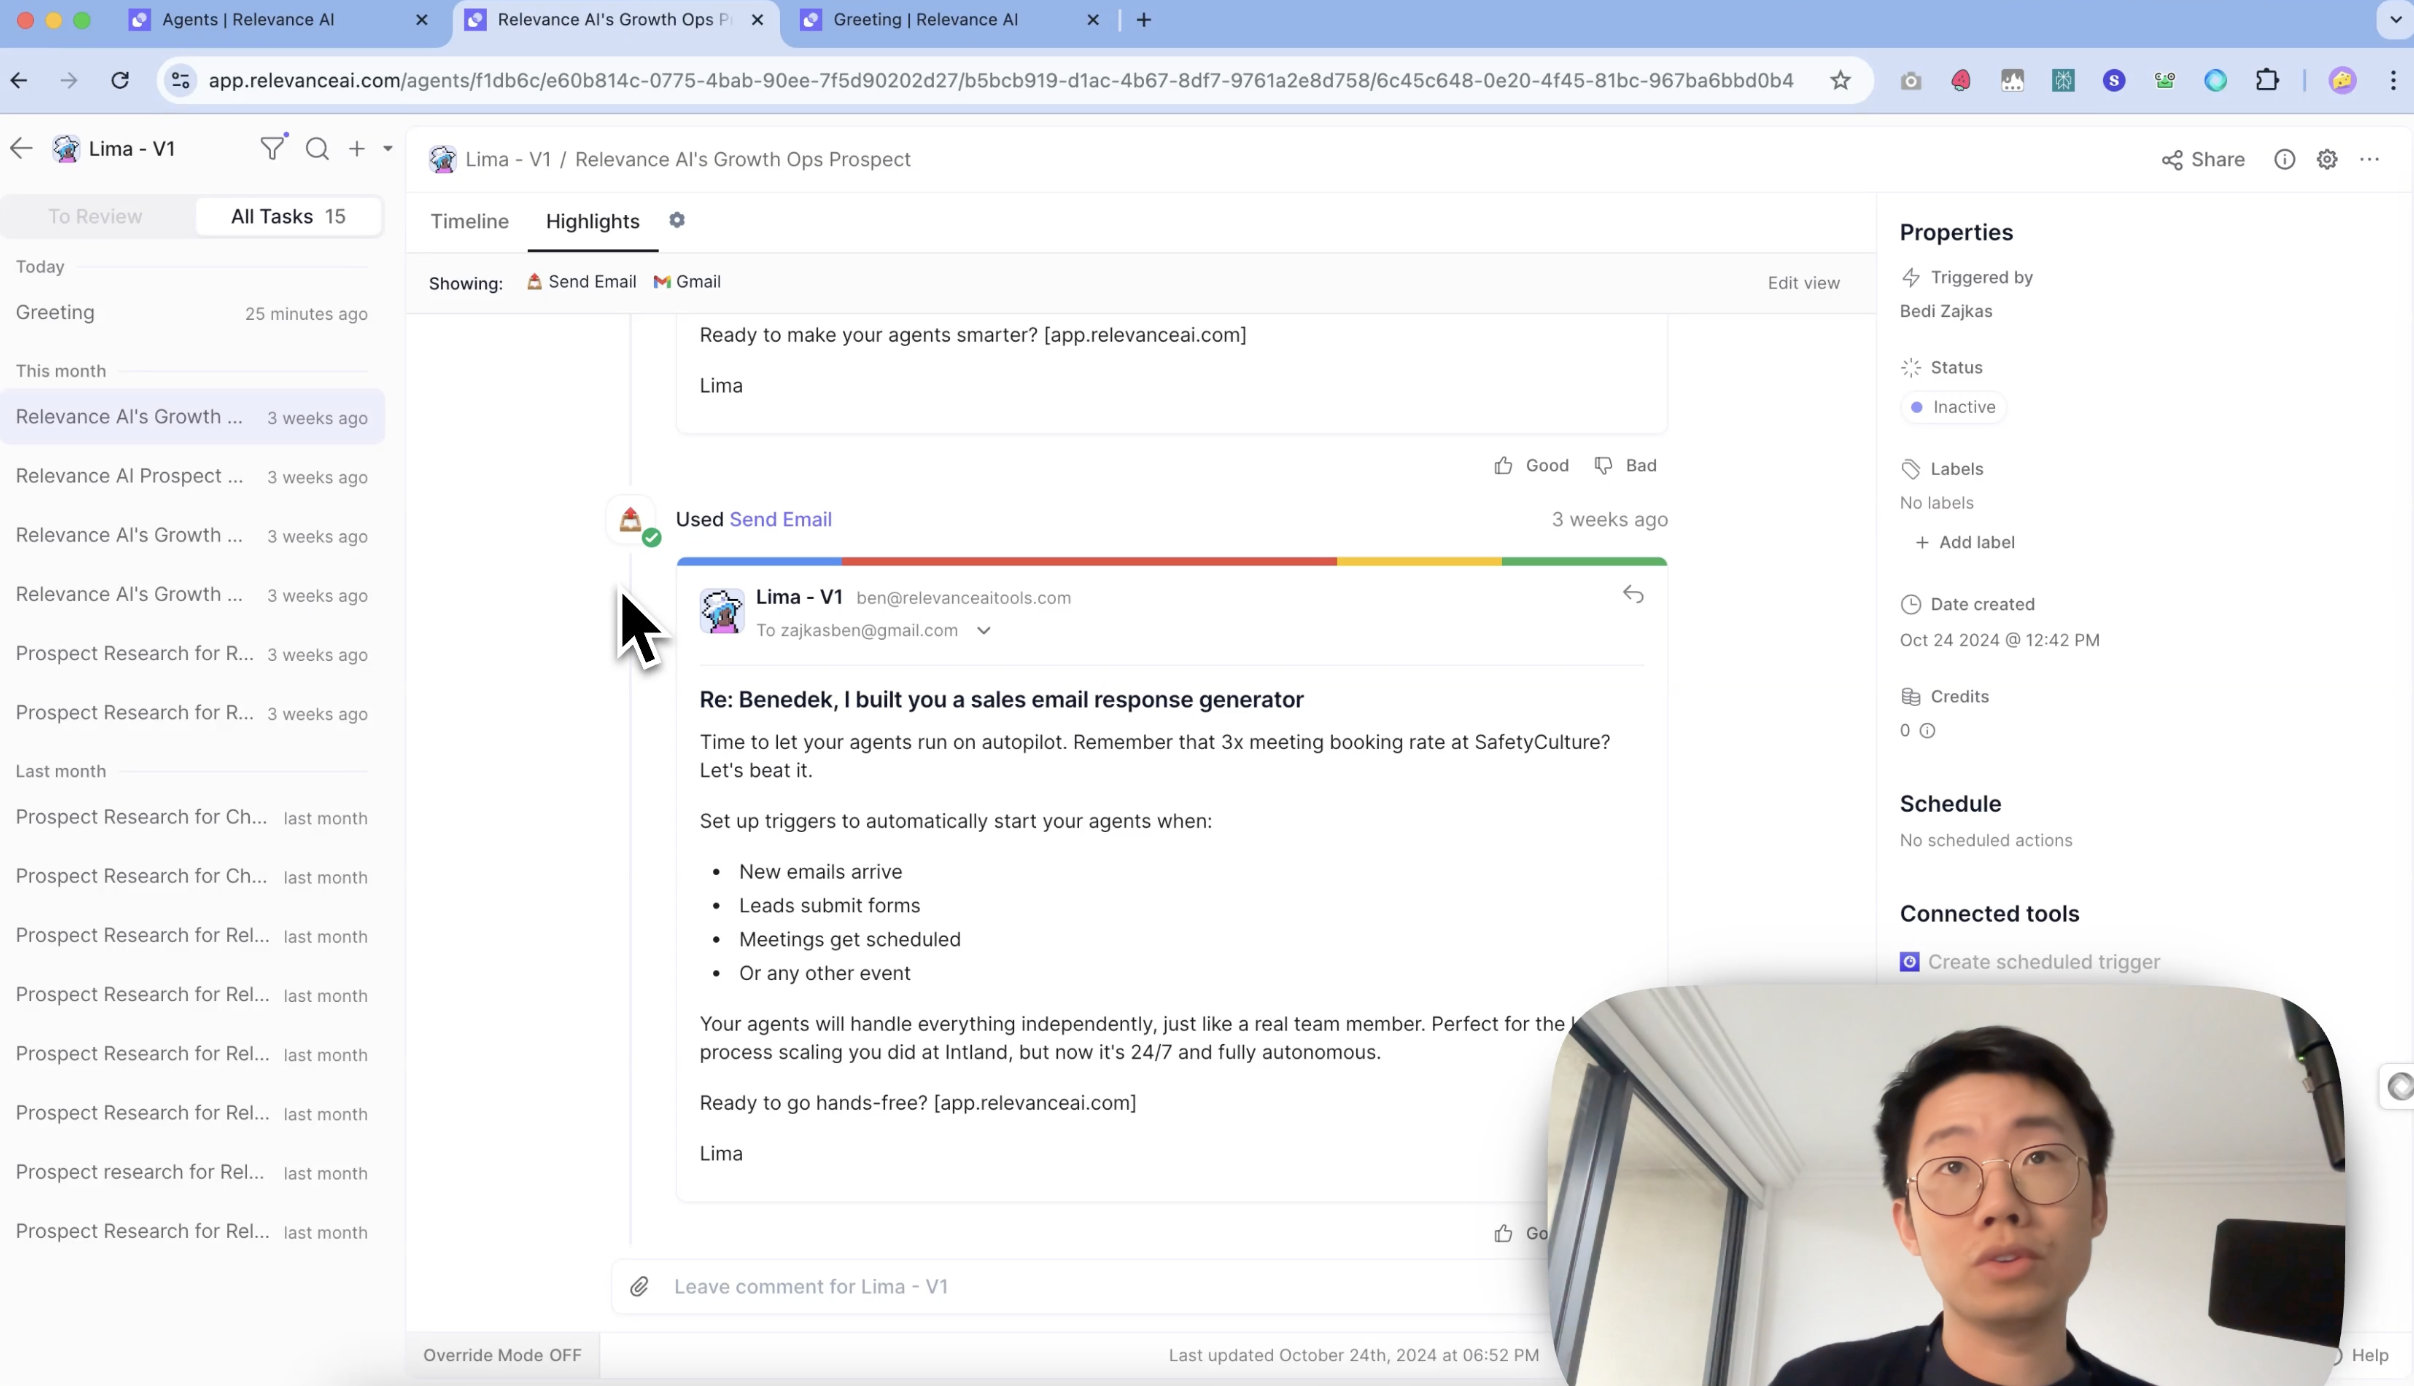Screen dimensions: 2414x1386
Task: Open the Greeting task
Action: pyautogui.click(x=192, y=313)
